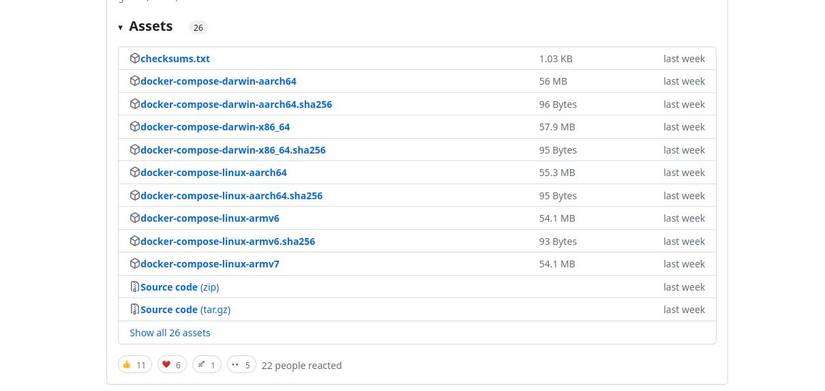This screenshot has width=825, height=391.
Task: Click the package icon beside docker-compose-darwin-x86_64.sha256
Action: coord(135,150)
